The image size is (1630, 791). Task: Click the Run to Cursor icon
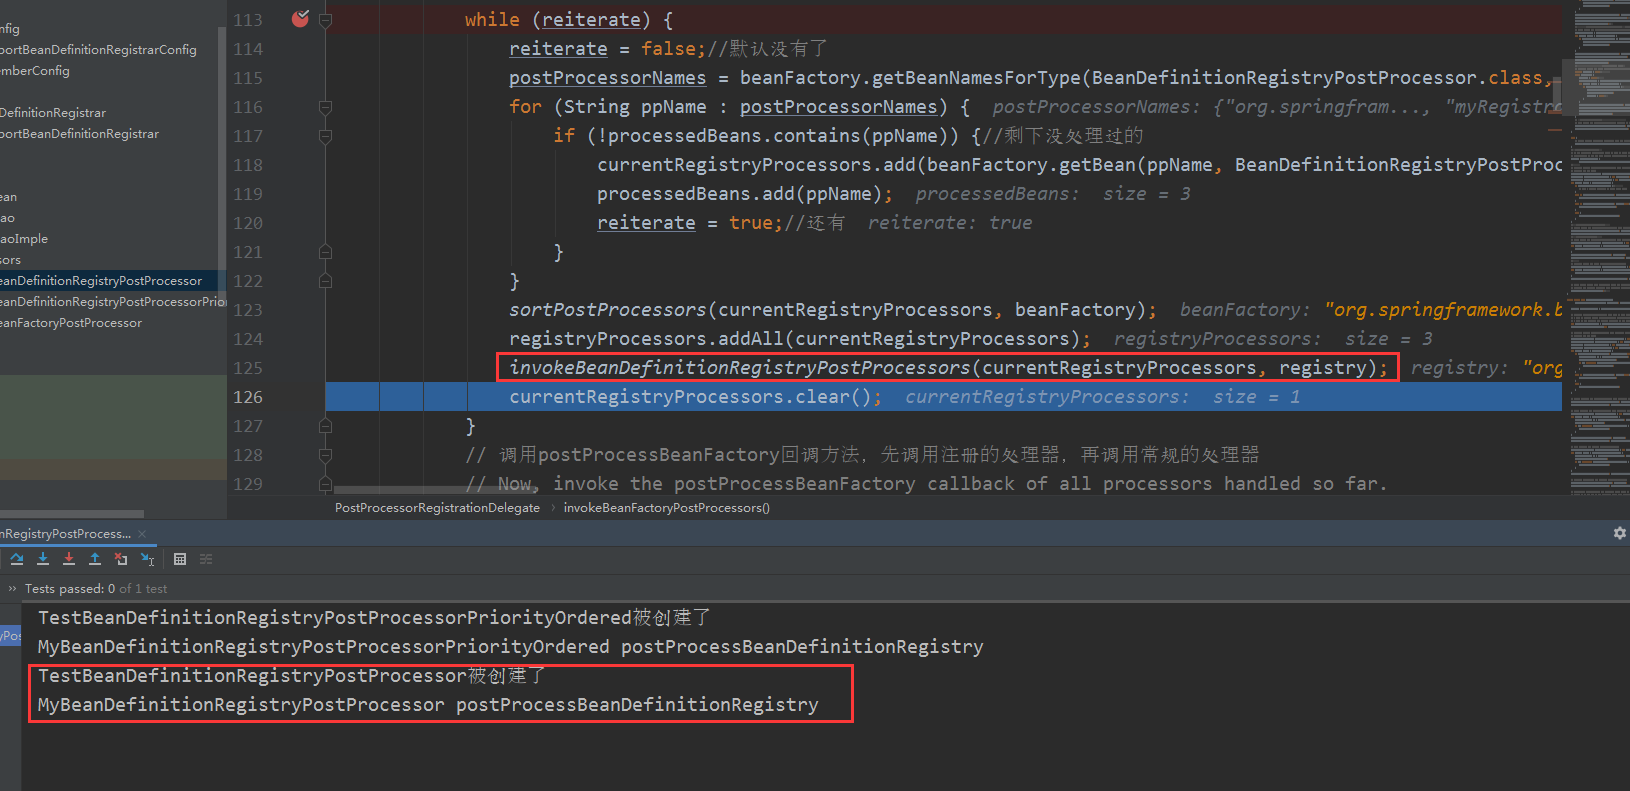[147, 559]
